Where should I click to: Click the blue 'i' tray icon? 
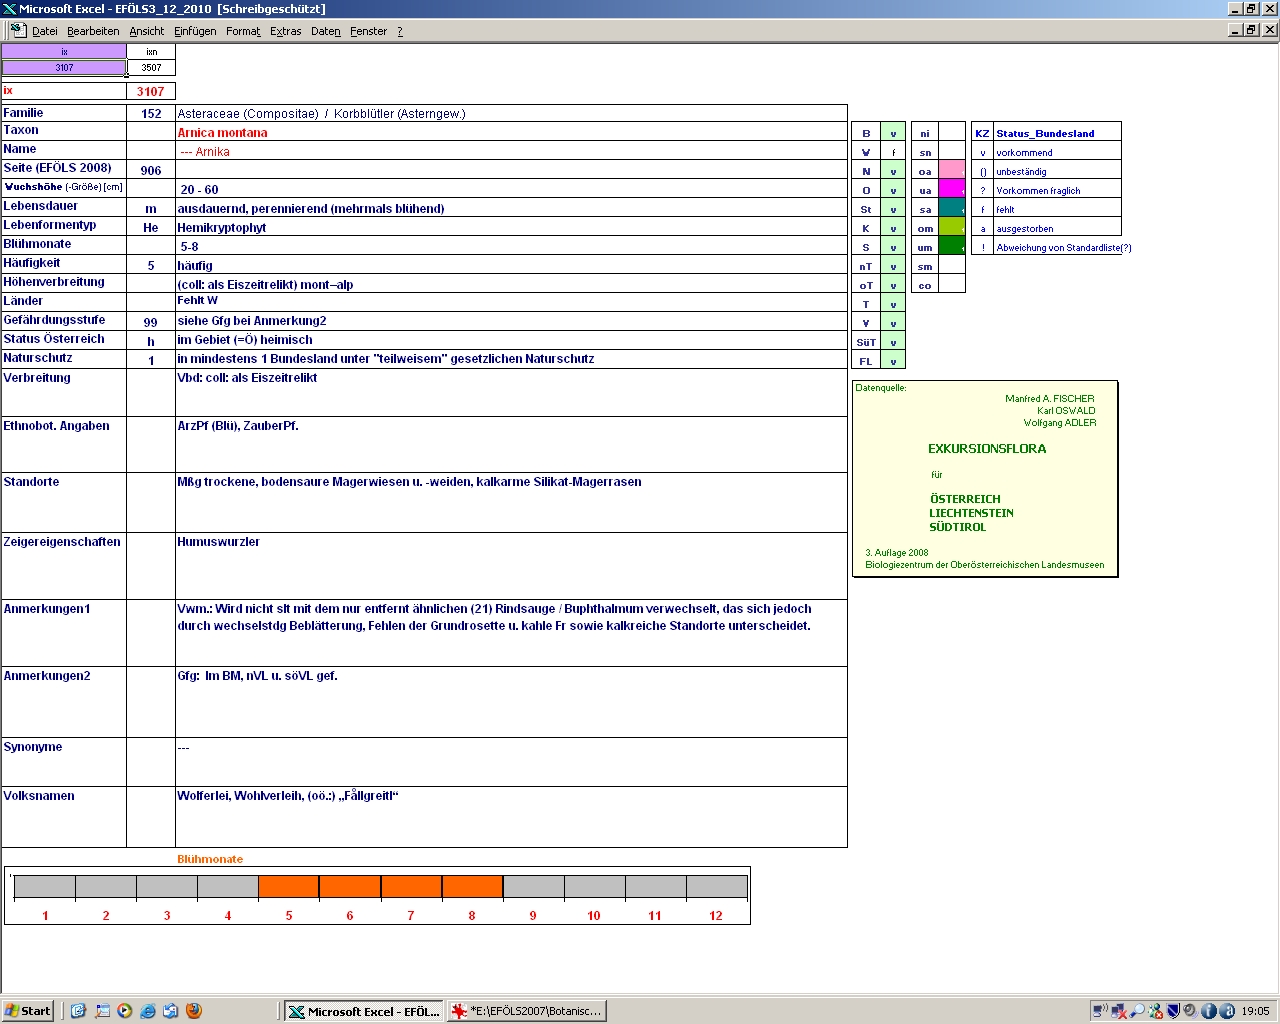[1208, 1011]
